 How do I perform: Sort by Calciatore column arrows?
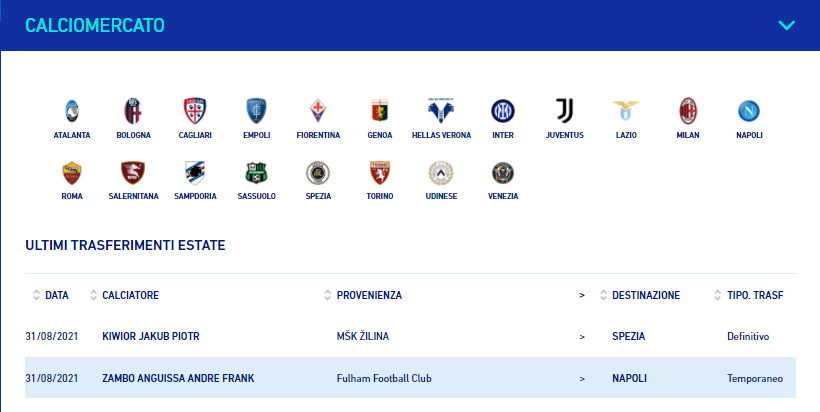click(x=94, y=295)
